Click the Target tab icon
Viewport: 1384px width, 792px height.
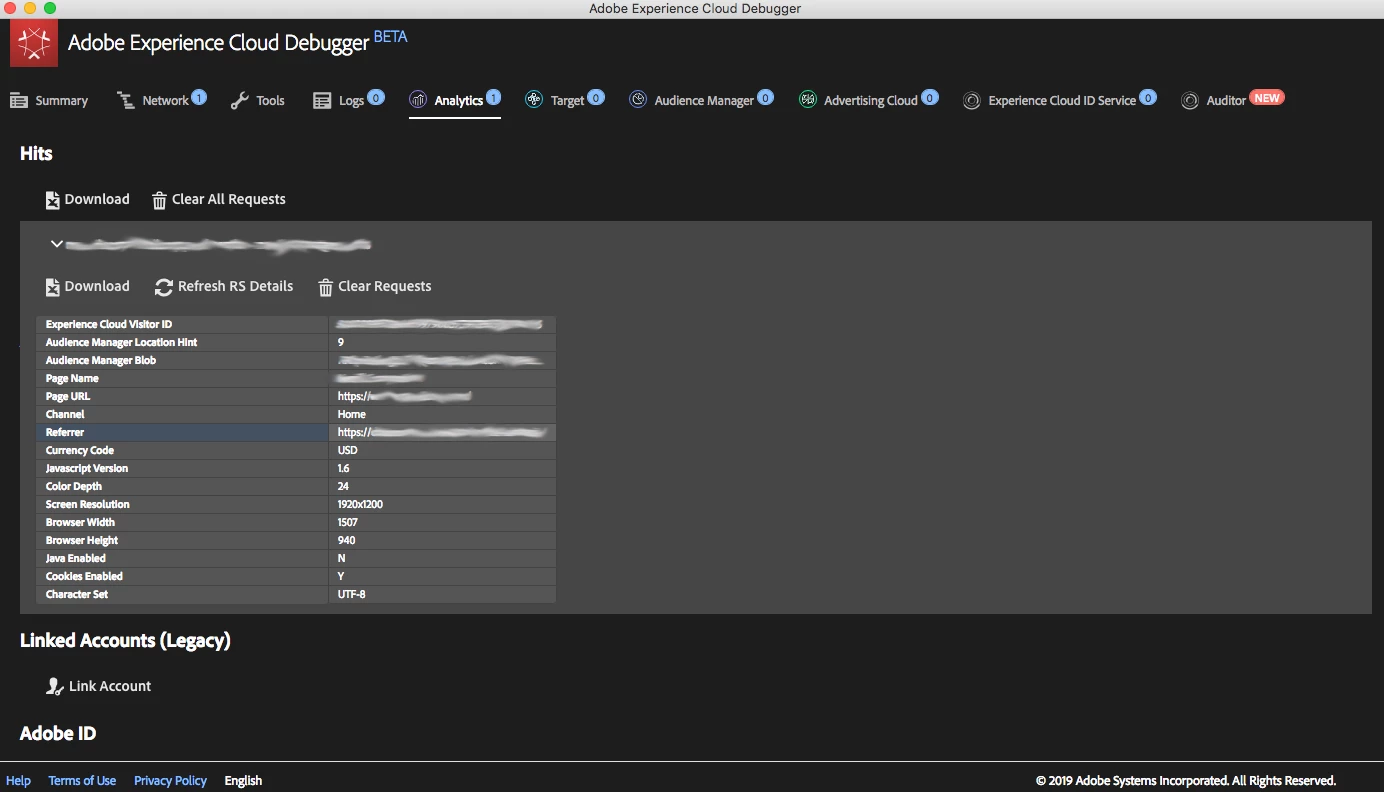[x=534, y=100]
